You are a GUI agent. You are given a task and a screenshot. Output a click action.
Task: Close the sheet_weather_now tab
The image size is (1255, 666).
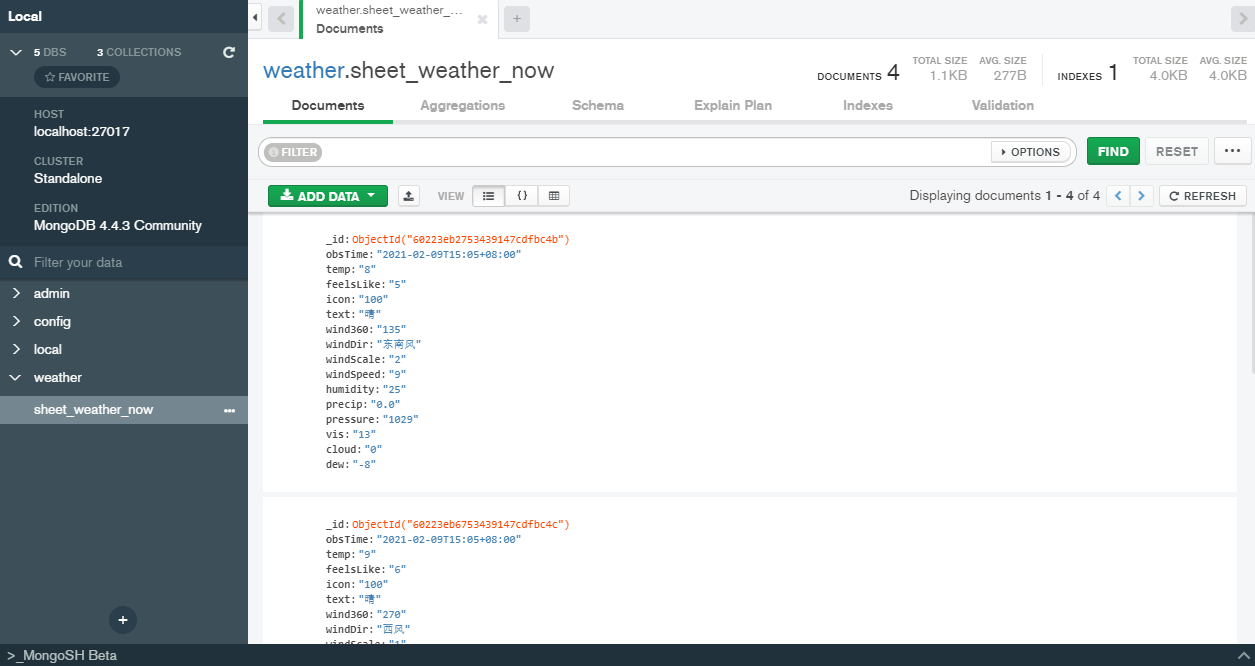point(482,19)
